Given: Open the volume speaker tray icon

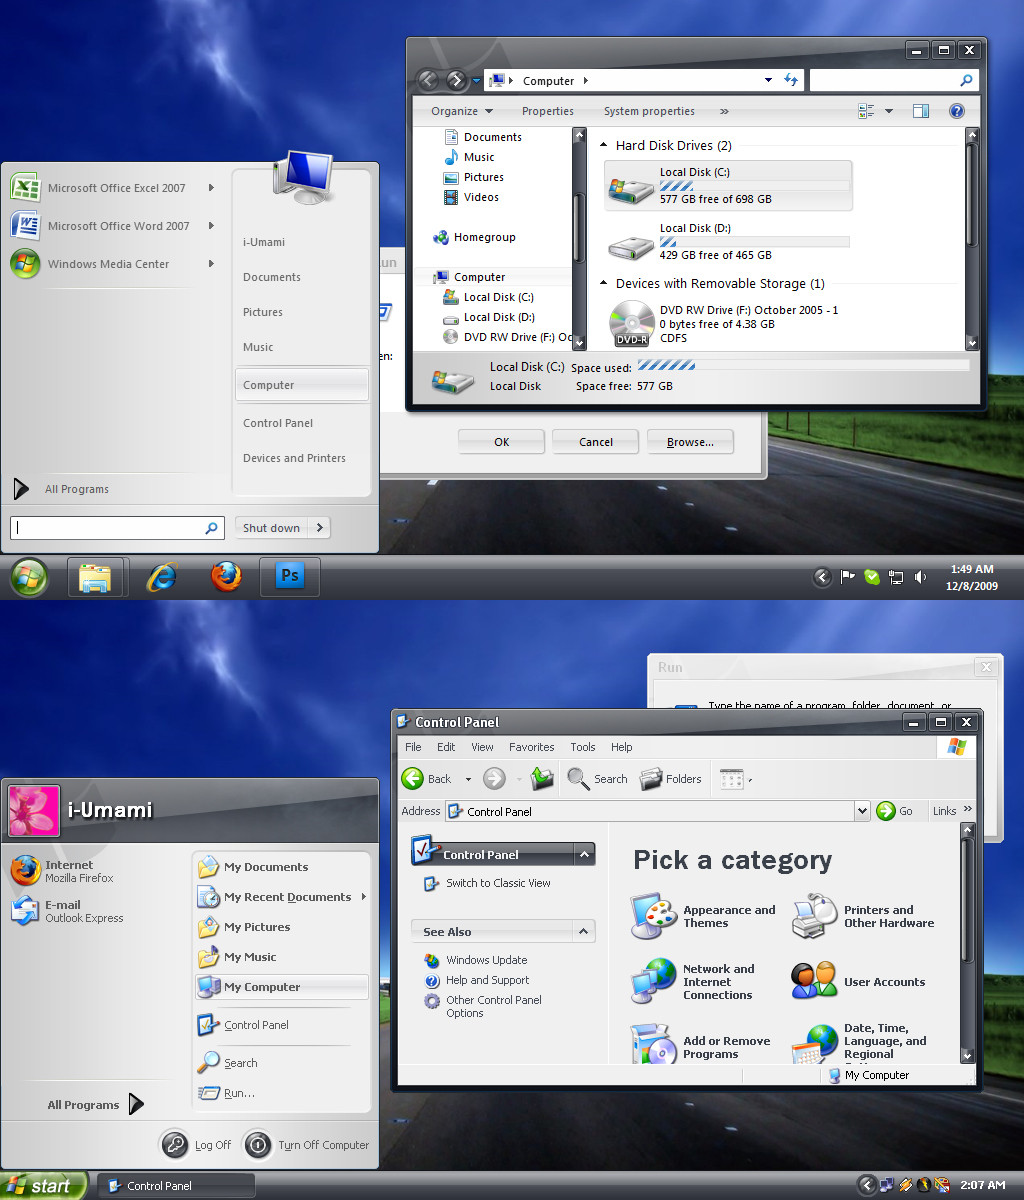Looking at the screenshot, I should click(x=920, y=577).
